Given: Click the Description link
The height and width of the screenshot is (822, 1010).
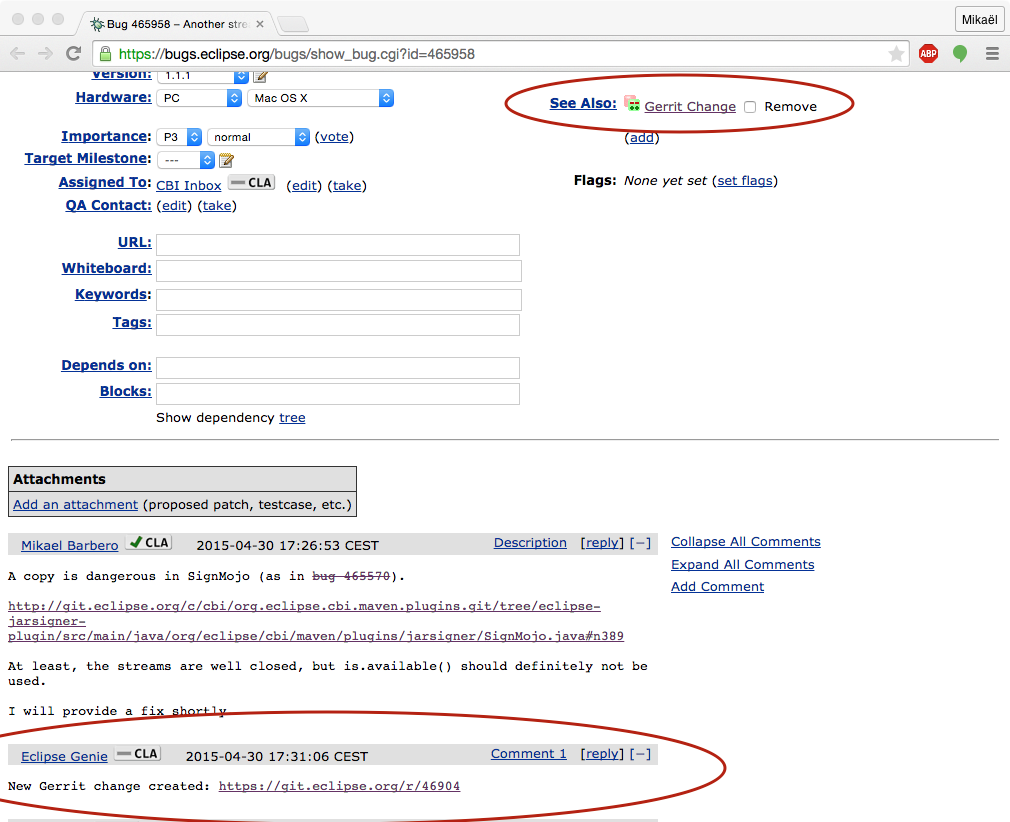Looking at the screenshot, I should coord(530,542).
